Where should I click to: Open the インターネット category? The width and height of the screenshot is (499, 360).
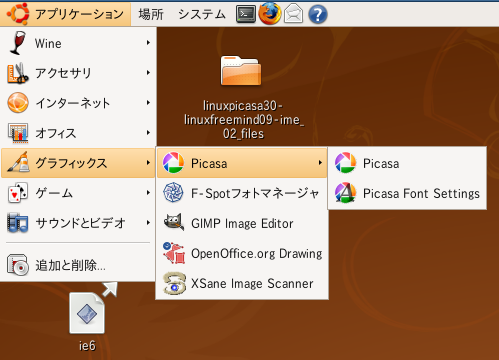pyautogui.click(x=78, y=103)
